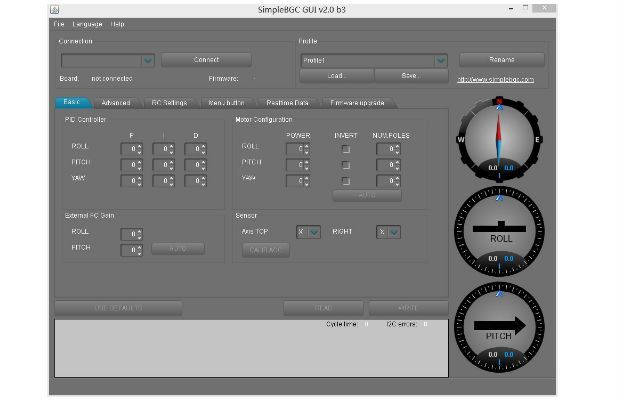
Task: Click the PITCH D value stepper
Action: (x=195, y=165)
